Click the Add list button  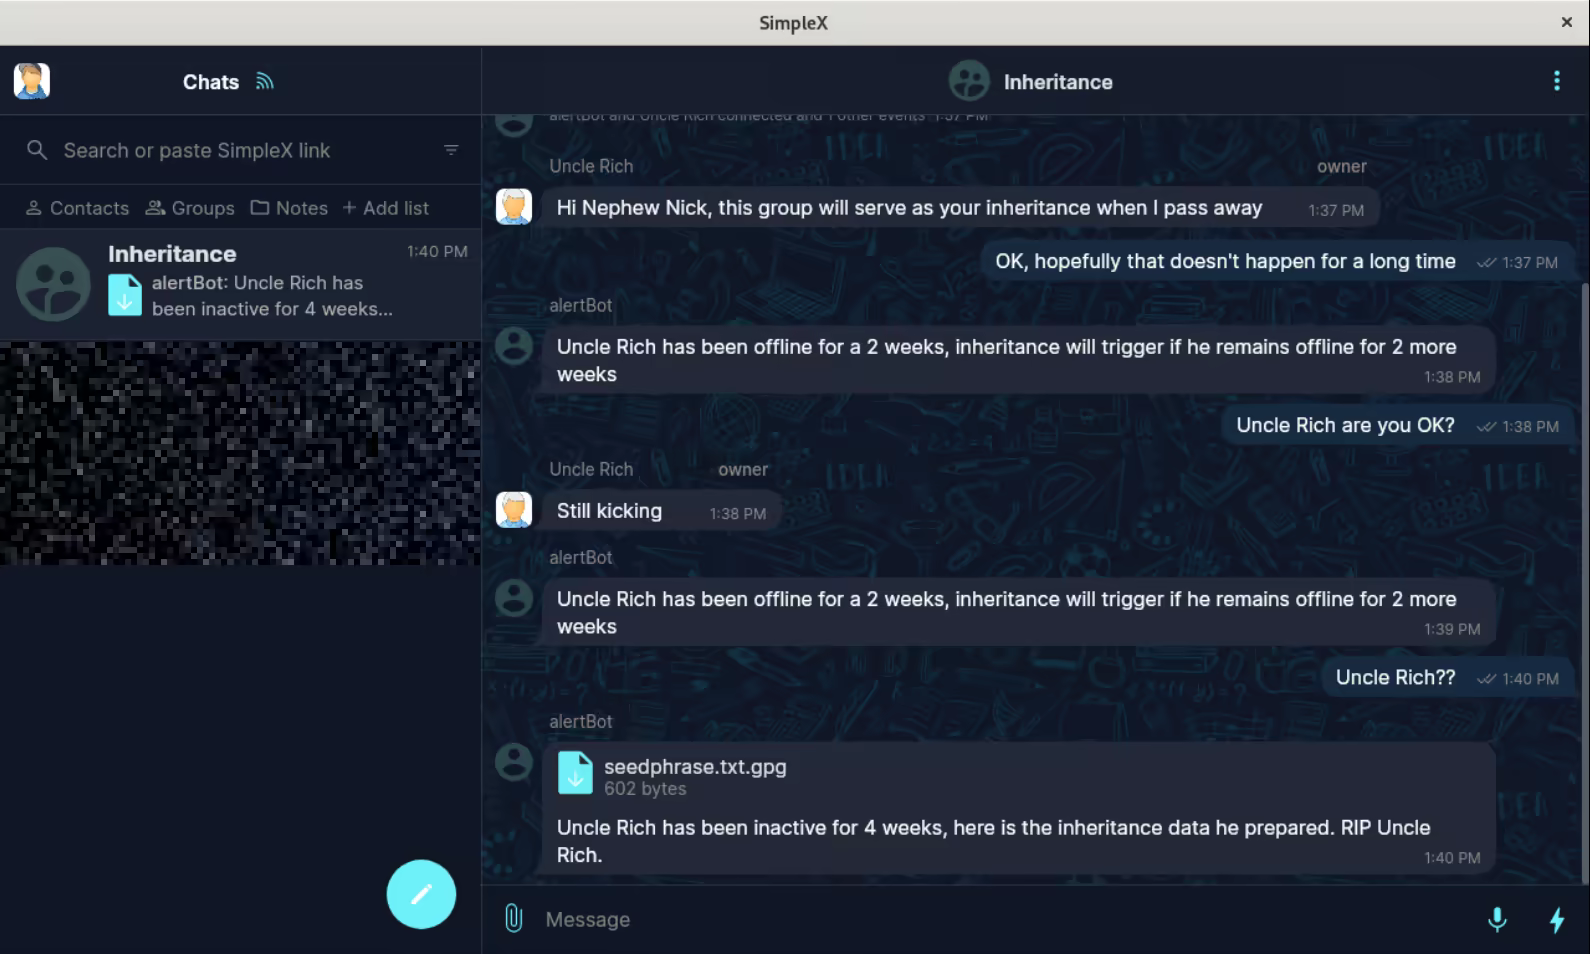pos(385,208)
